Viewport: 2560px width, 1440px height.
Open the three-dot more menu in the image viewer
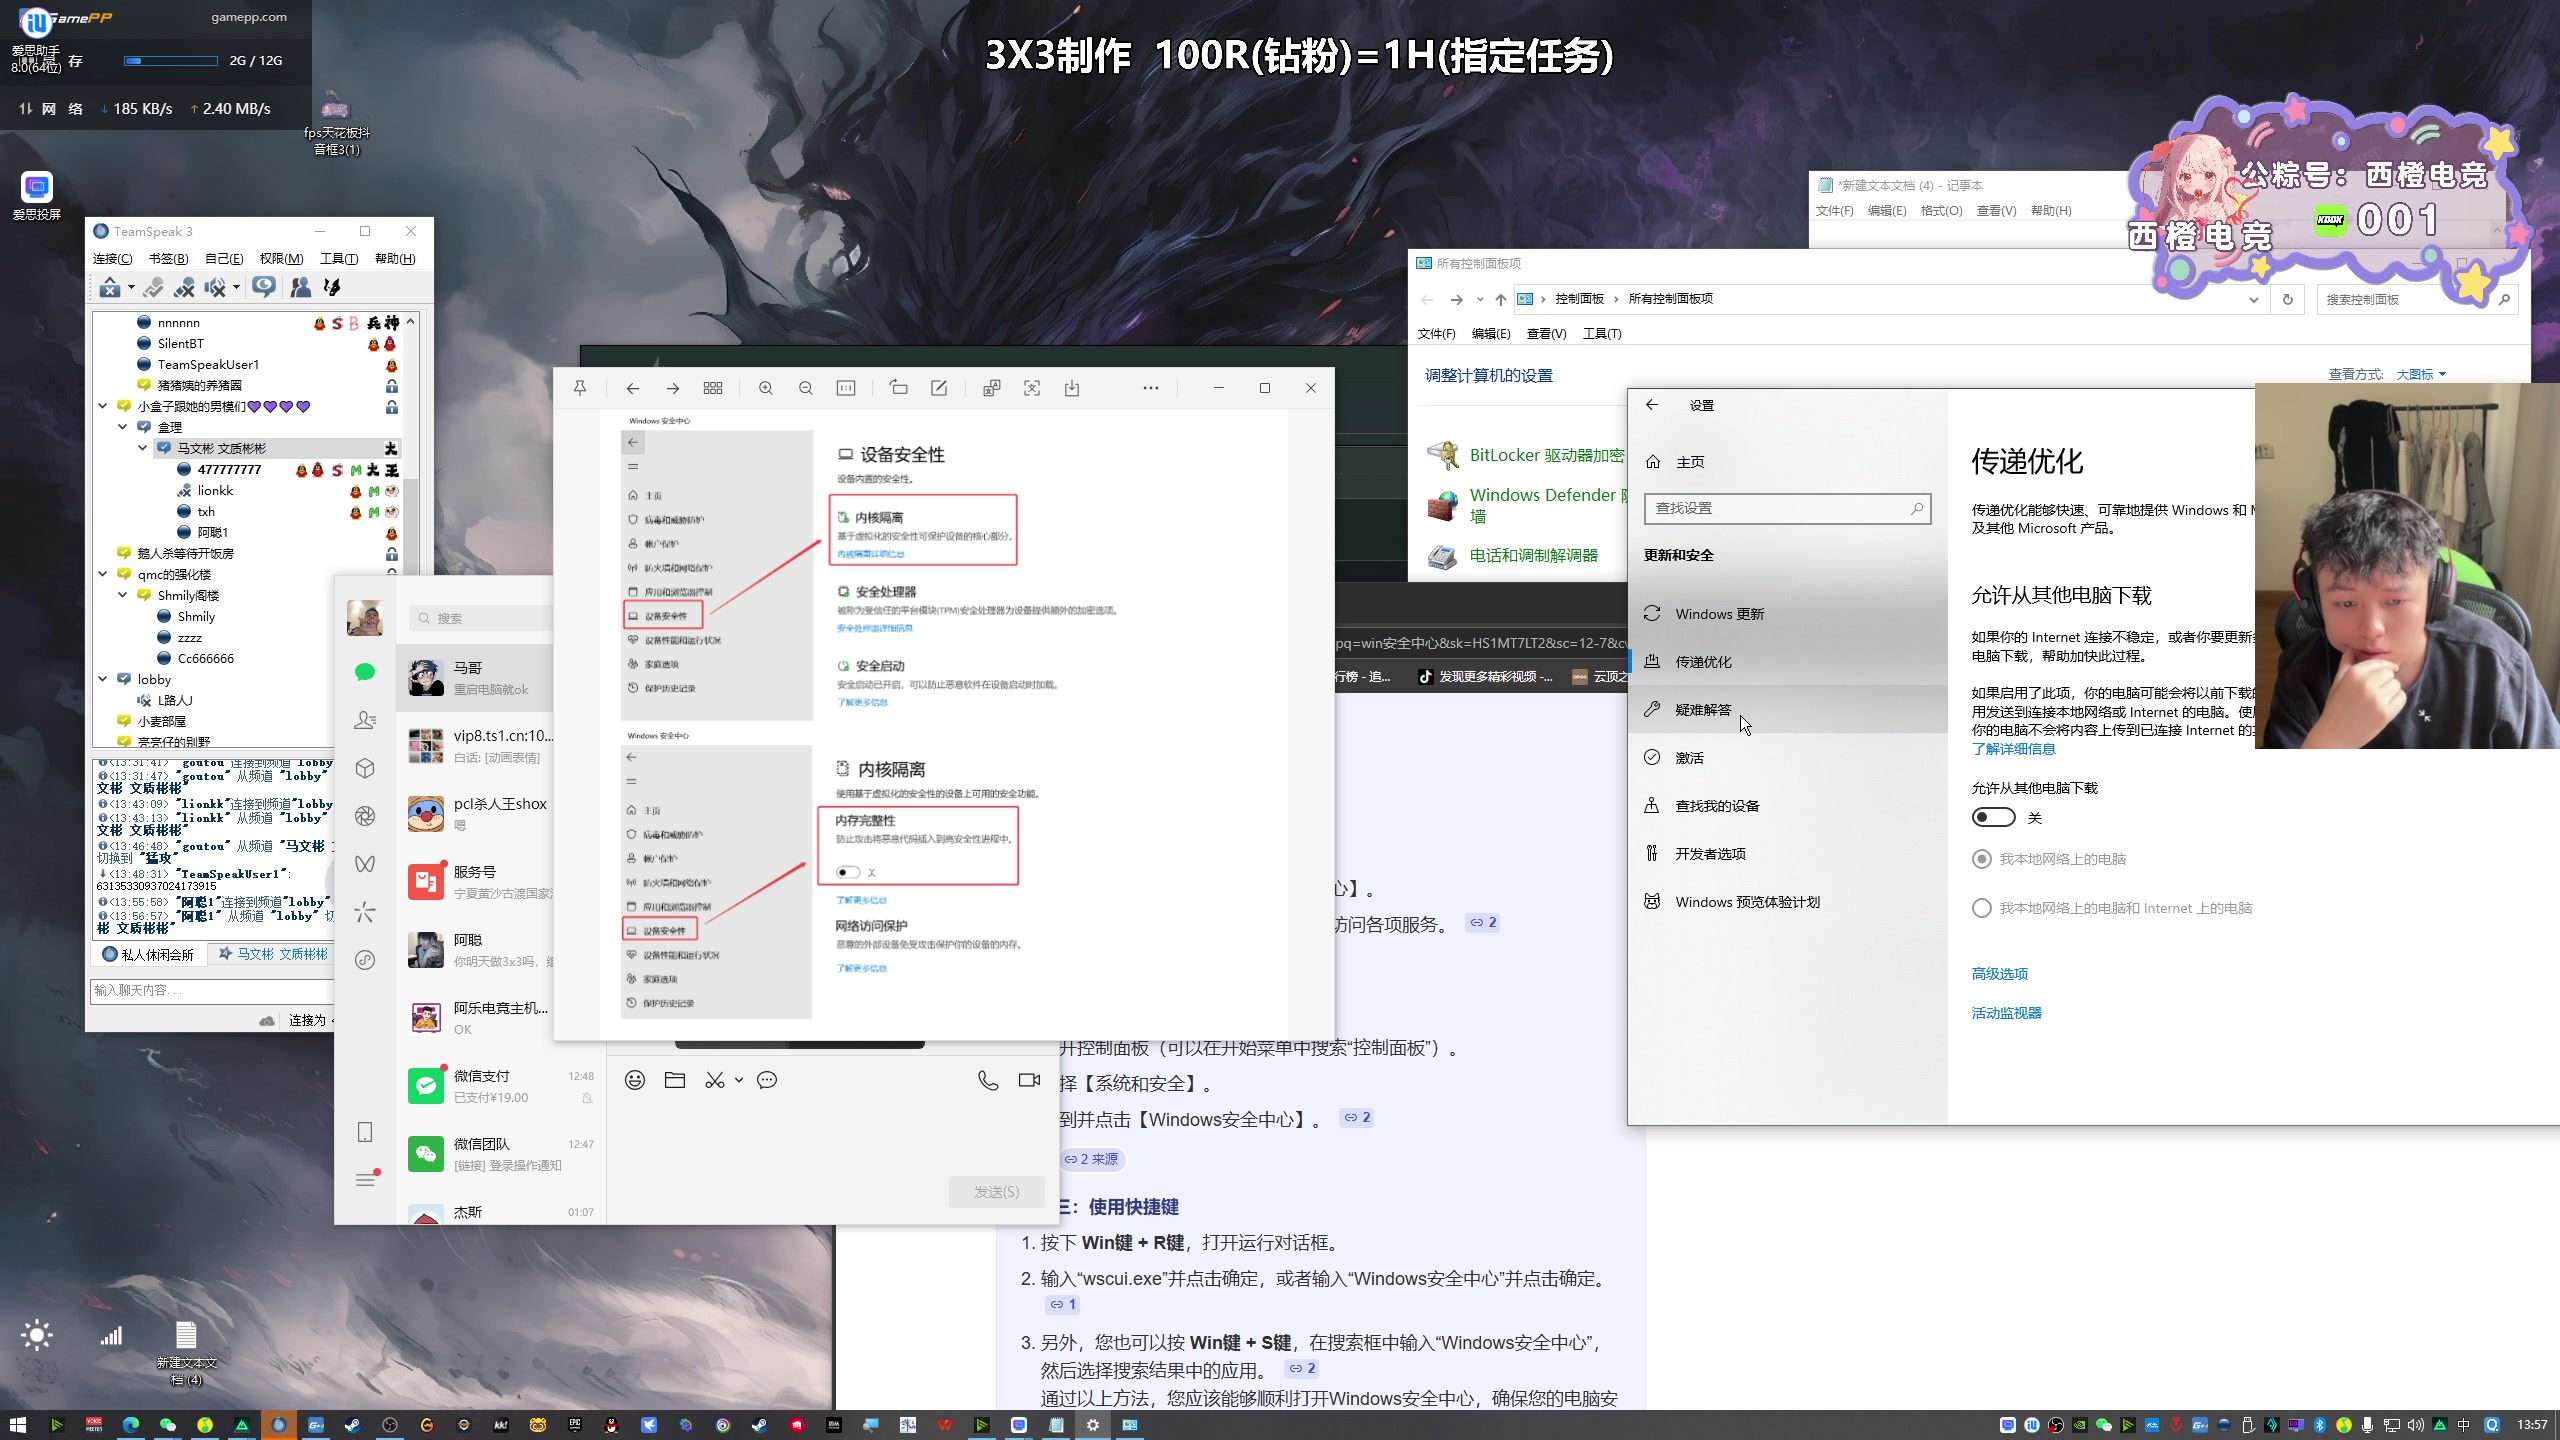pyautogui.click(x=1151, y=388)
